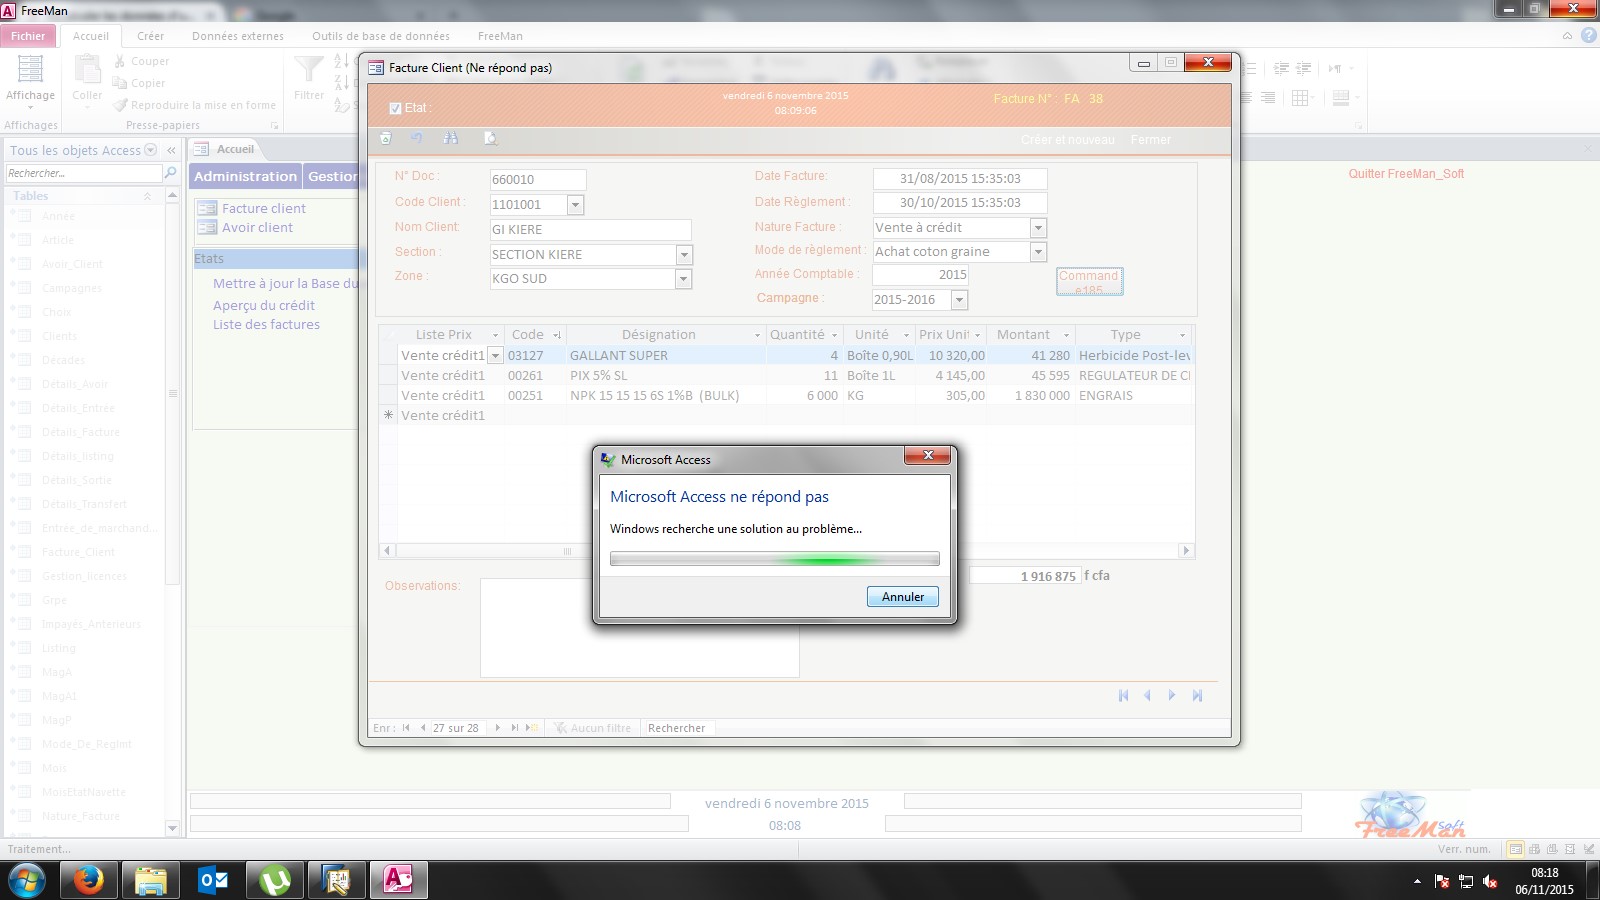
Task: Click Quitter FreeMan_Soft link
Action: coord(1406,174)
